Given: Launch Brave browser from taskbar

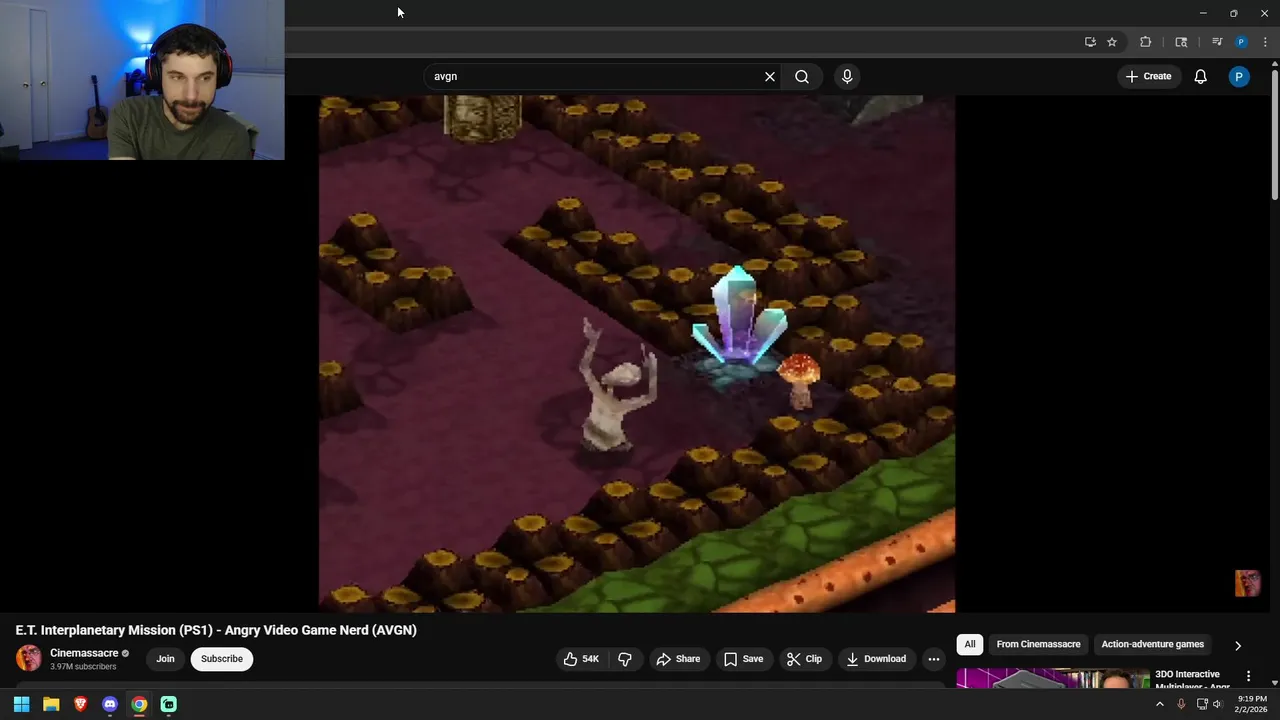Looking at the screenshot, I should tap(80, 704).
